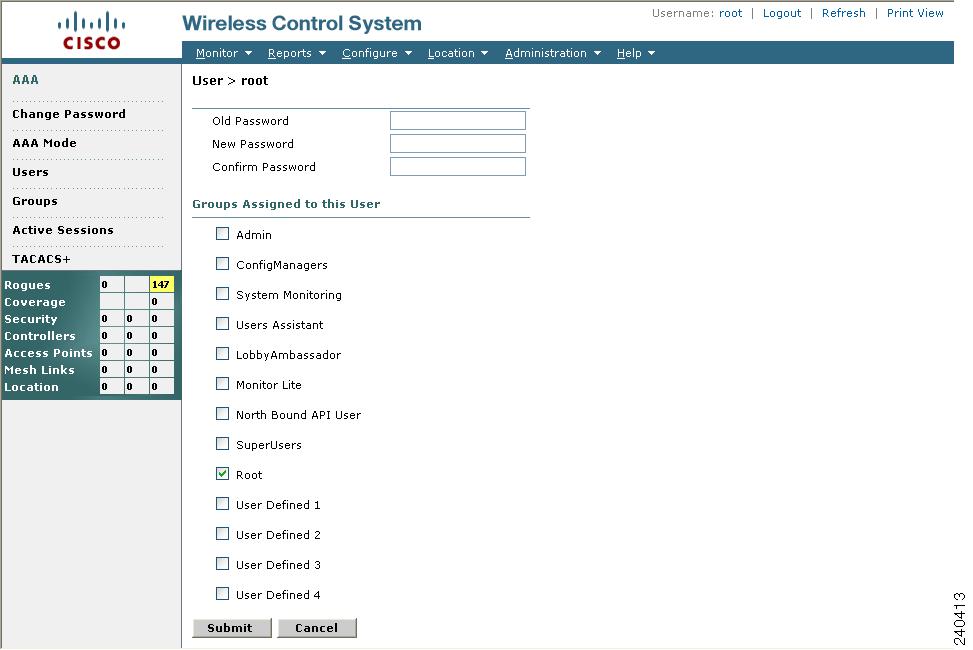Click the yellow 147 Rogues alarm count
This screenshot has width=973, height=650.
(x=161, y=284)
